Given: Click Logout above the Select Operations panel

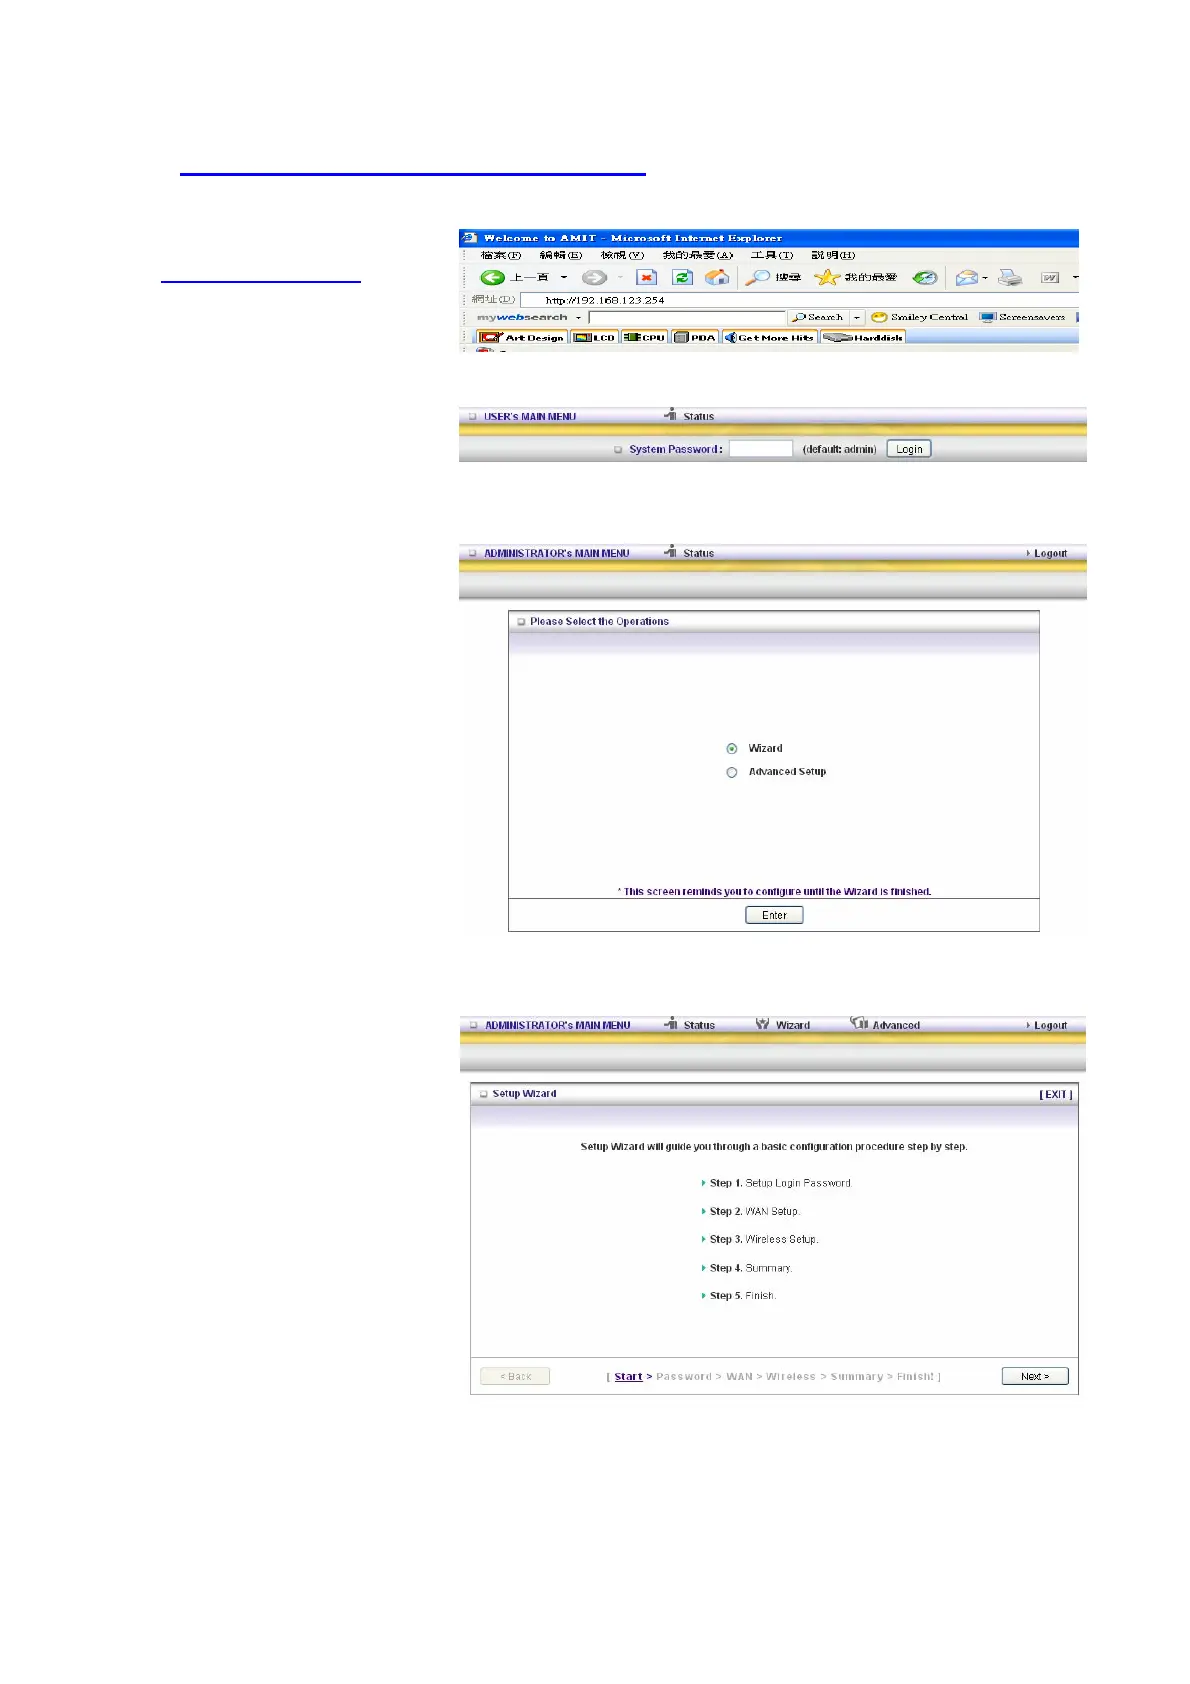Looking at the screenshot, I should [x=1047, y=553].
